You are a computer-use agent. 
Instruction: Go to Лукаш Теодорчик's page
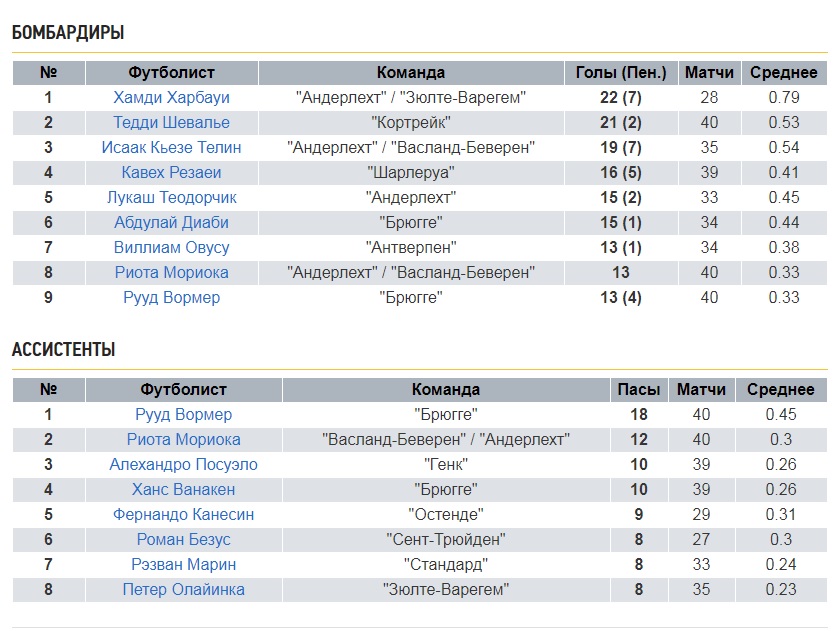(x=171, y=197)
